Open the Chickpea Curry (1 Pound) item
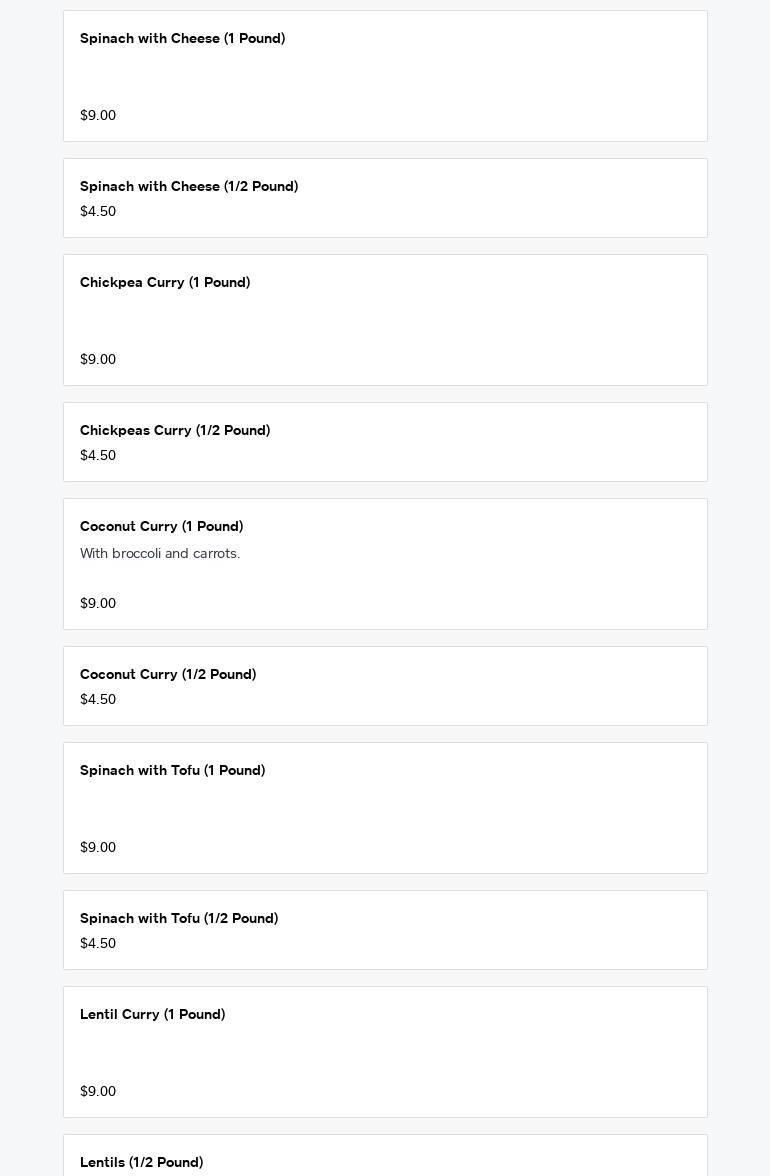The image size is (770, 1176). pos(165,283)
